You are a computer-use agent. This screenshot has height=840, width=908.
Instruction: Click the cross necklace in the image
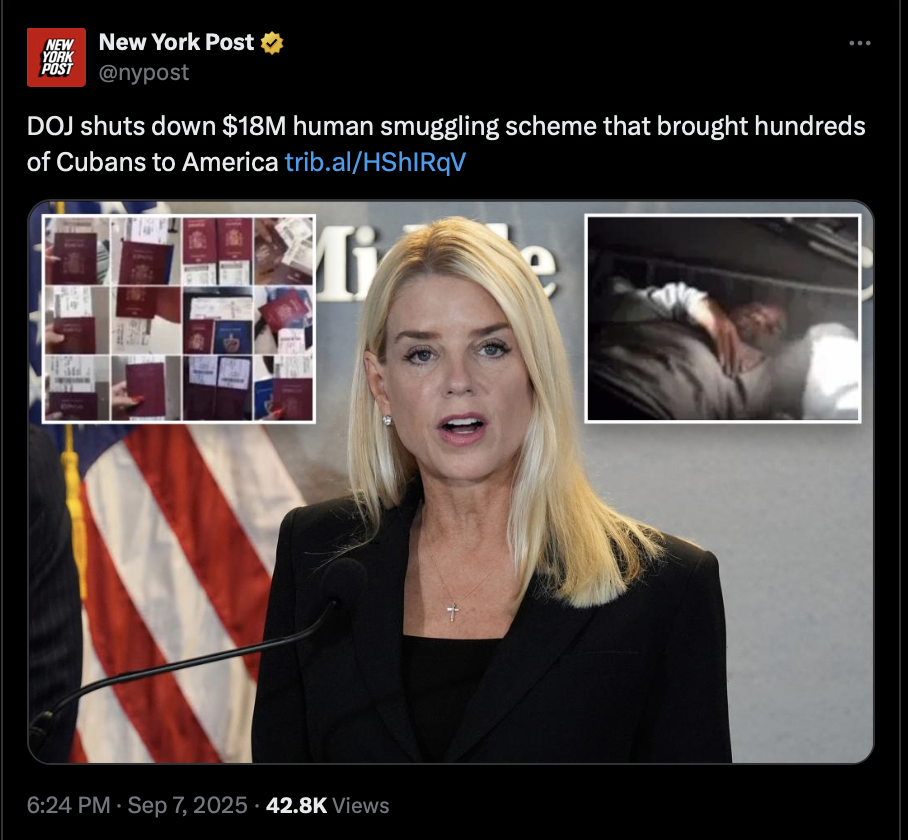click(453, 612)
